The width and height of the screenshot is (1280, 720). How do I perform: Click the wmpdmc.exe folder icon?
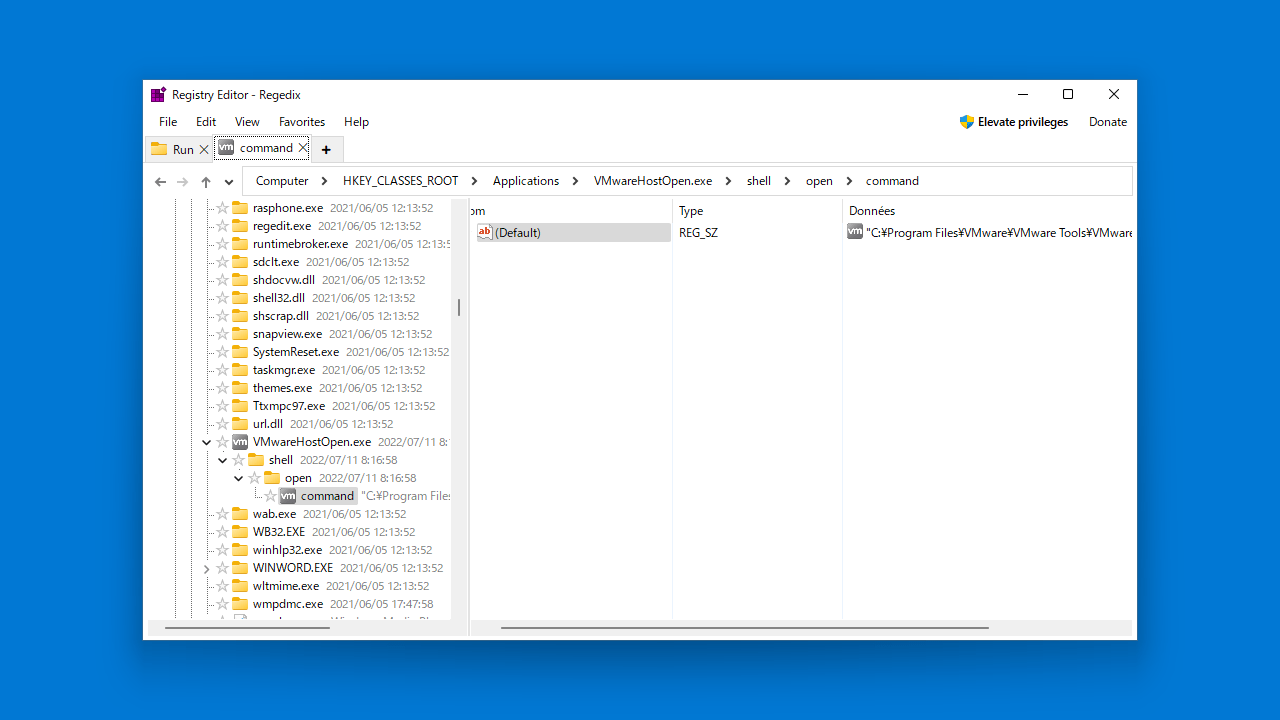pyautogui.click(x=240, y=604)
